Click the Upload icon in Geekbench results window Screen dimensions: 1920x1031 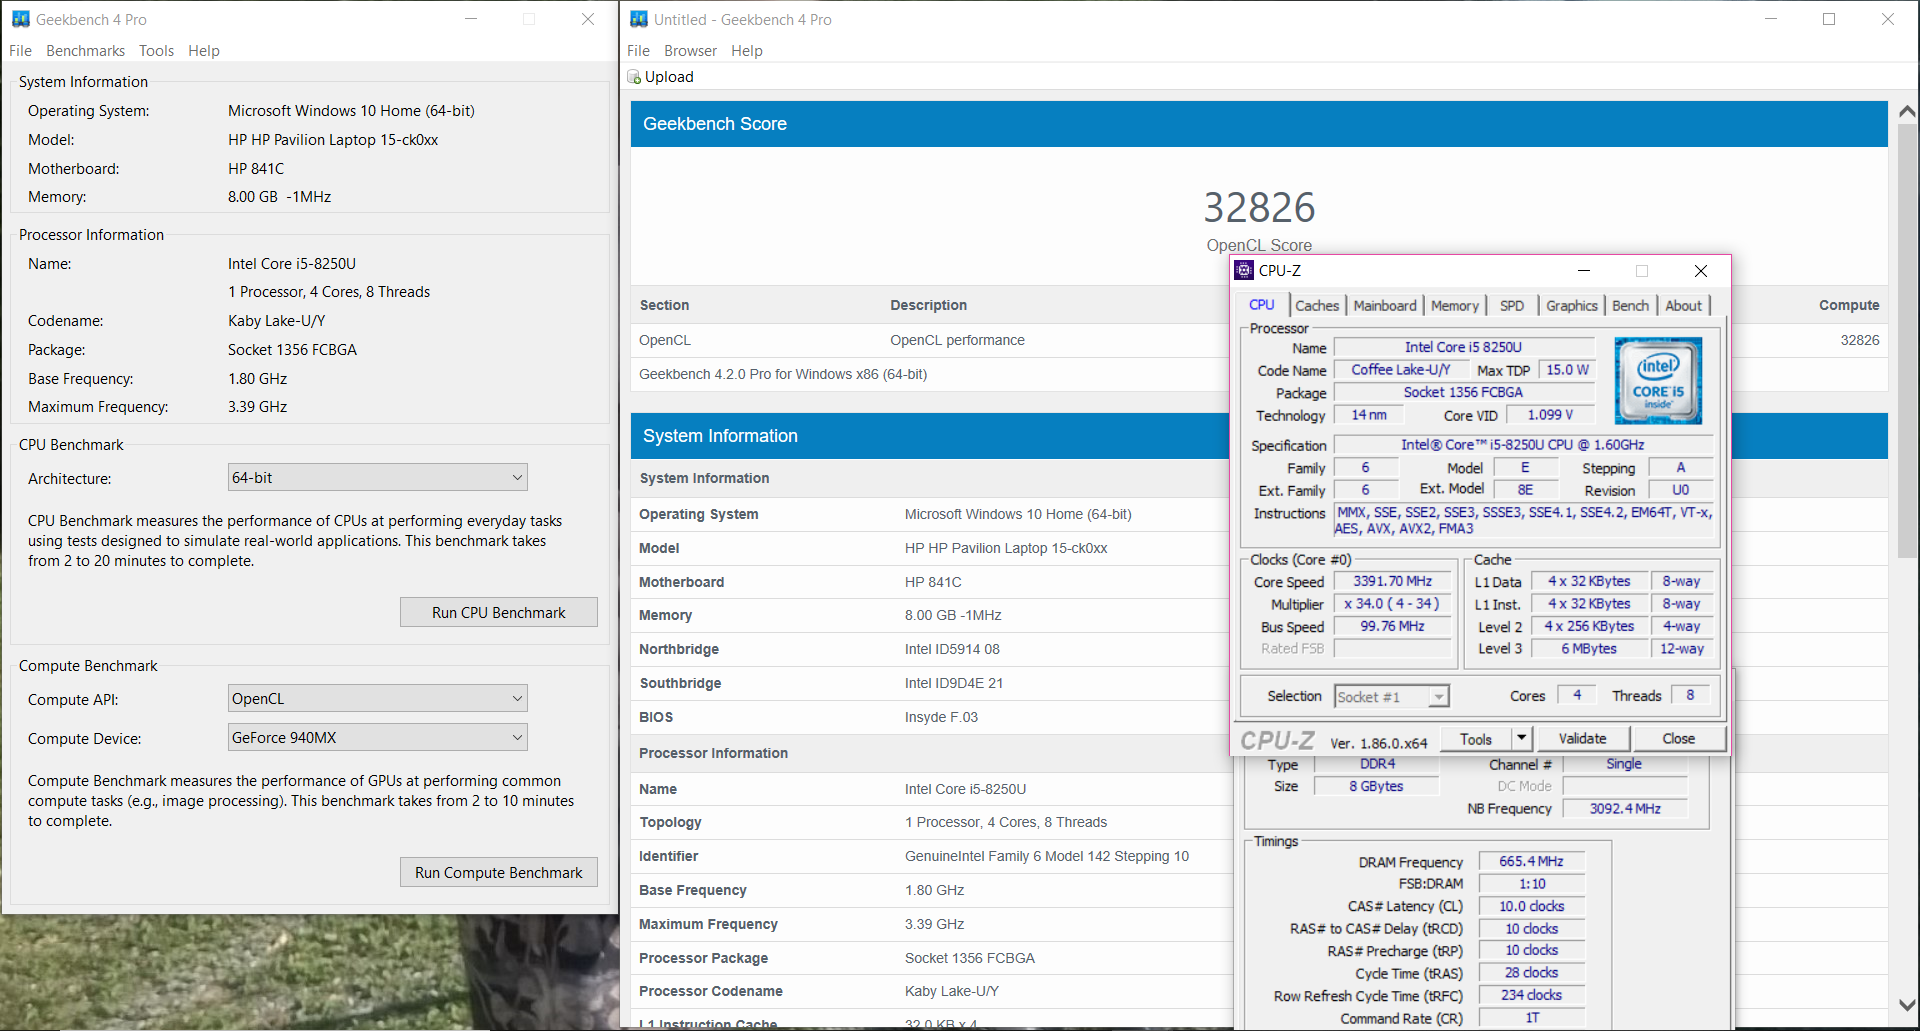tap(634, 77)
